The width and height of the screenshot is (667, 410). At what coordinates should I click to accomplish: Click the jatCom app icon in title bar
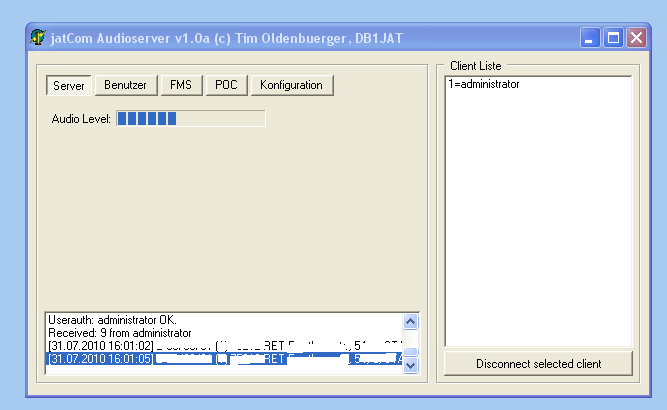point(38,38)
